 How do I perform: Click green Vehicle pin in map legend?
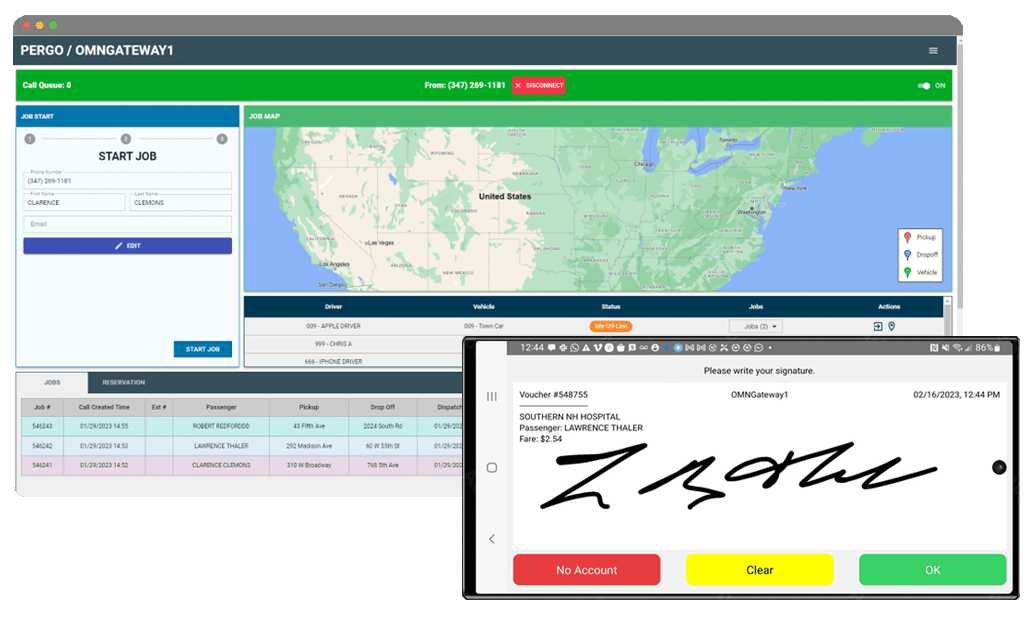coord(907,272)
